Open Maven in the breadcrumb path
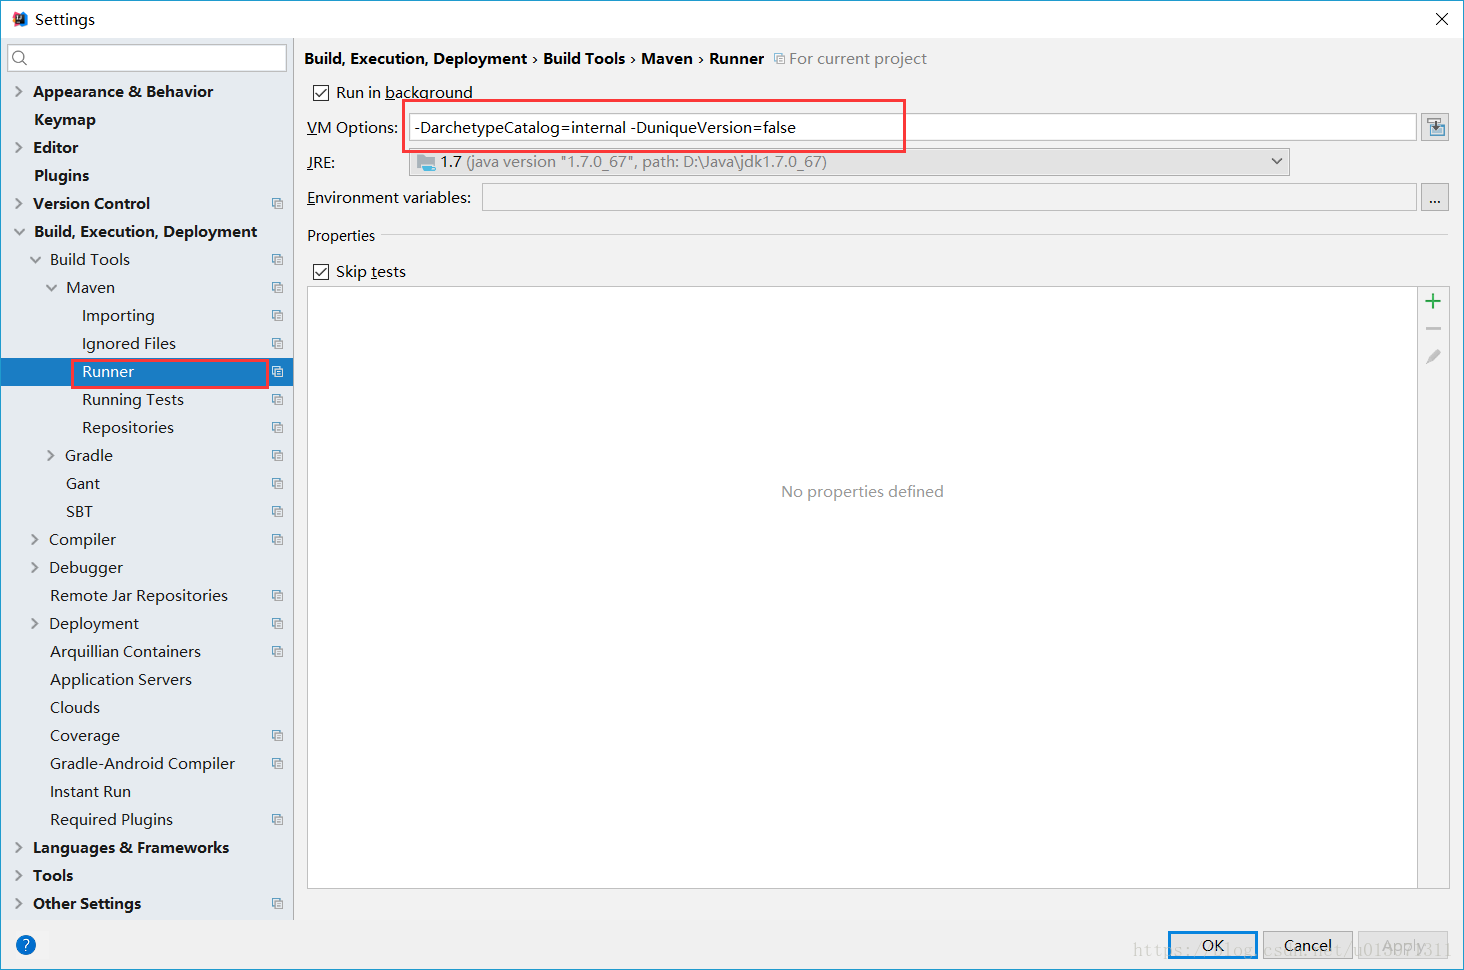Image resolution: width=1464 pixels, height=970 pixels. tap(667, 58)
